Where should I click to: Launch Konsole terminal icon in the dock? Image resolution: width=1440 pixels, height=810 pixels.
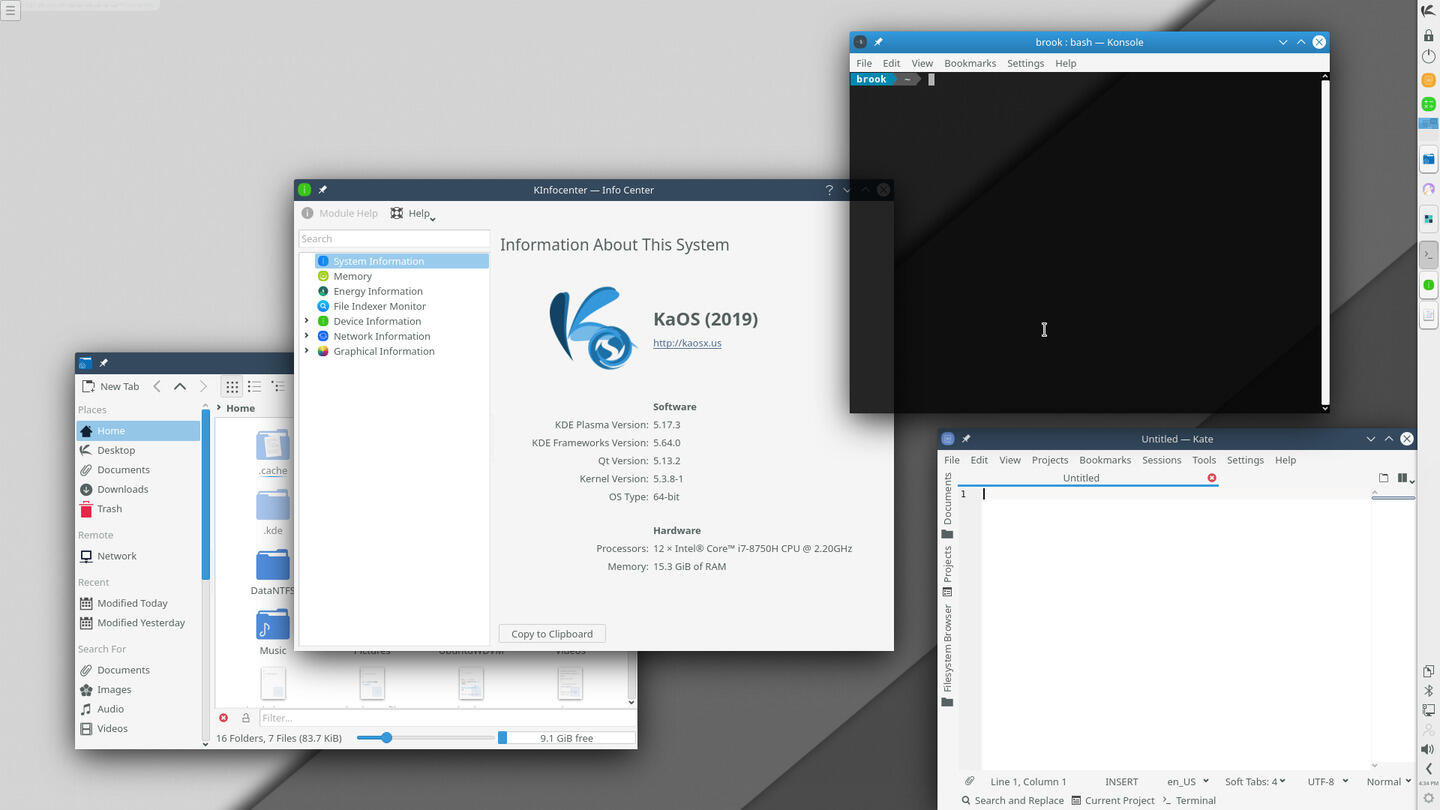point(1428,254)
